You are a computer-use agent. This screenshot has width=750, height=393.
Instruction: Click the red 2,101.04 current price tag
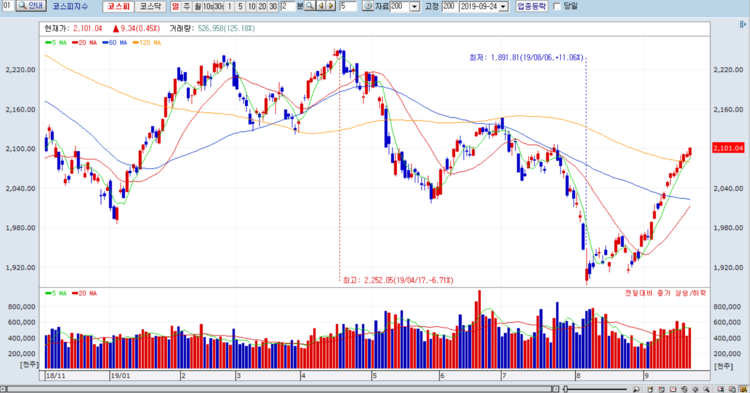pyautogui.click(x=728, y=148)
